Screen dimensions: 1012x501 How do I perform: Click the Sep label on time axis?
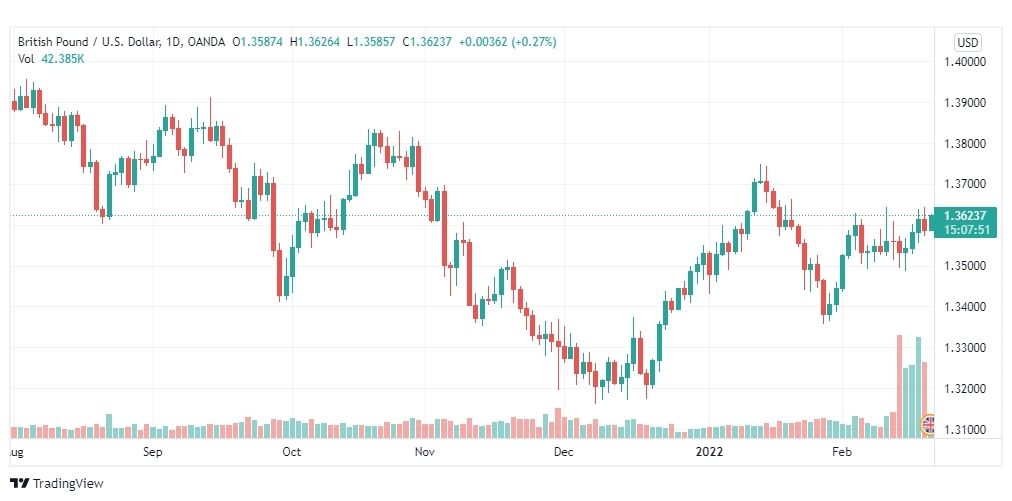(x=153, y=452)
